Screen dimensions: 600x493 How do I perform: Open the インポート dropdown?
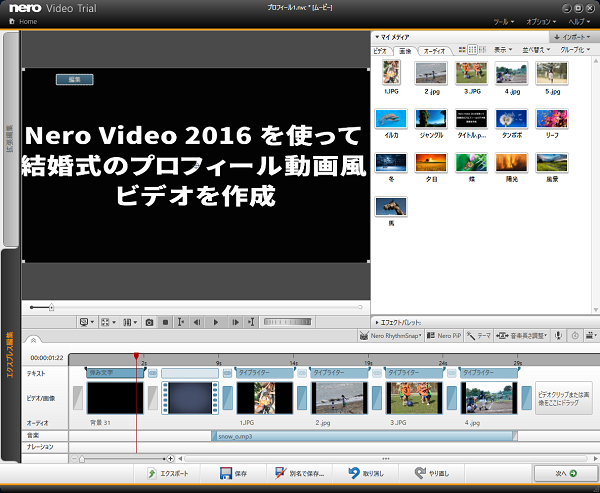[x=572, y=37]
